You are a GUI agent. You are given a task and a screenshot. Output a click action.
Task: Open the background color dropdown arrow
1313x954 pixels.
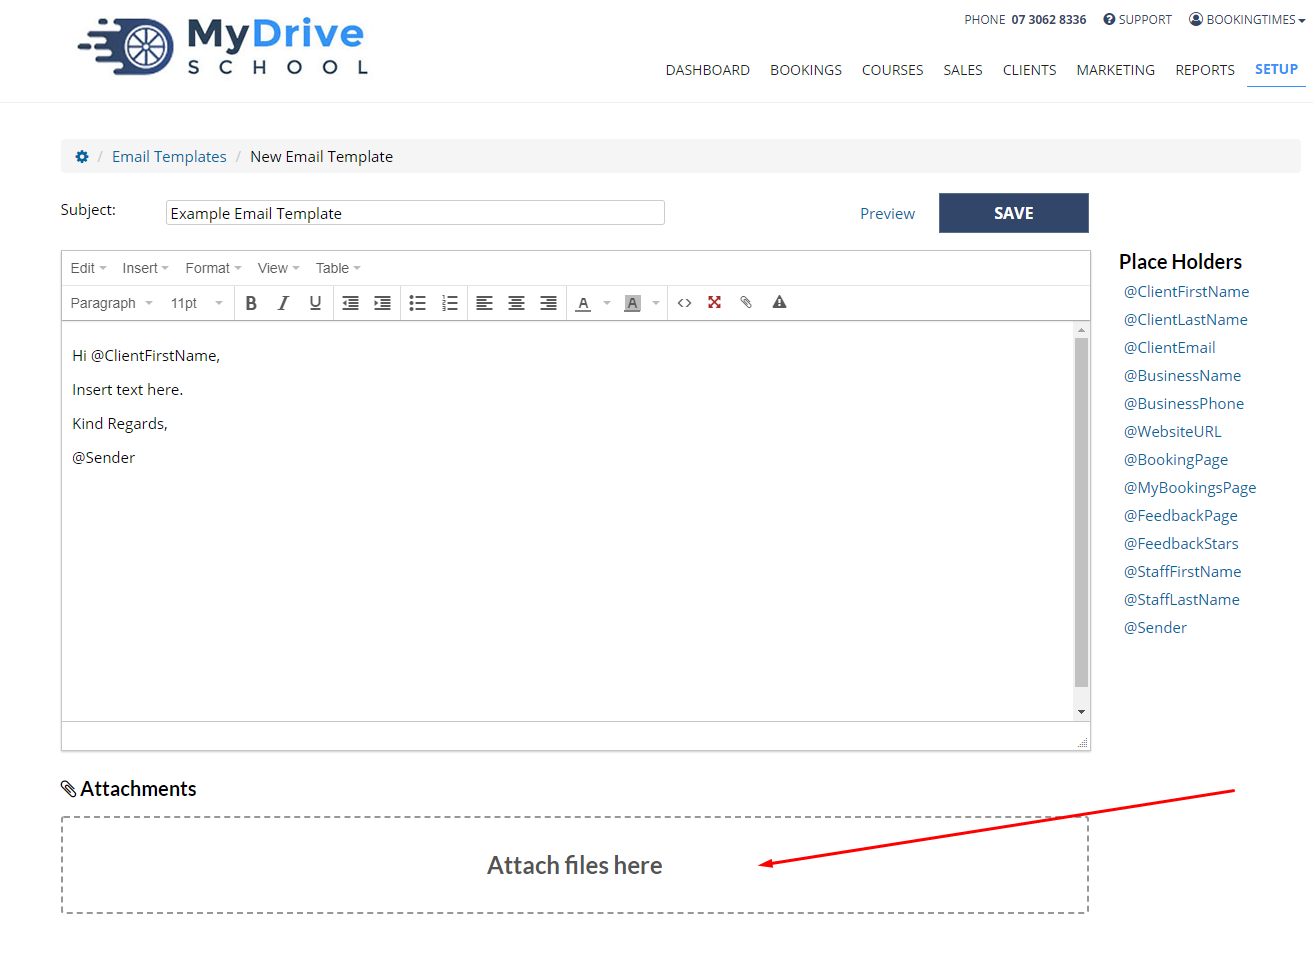pos(656,303)
